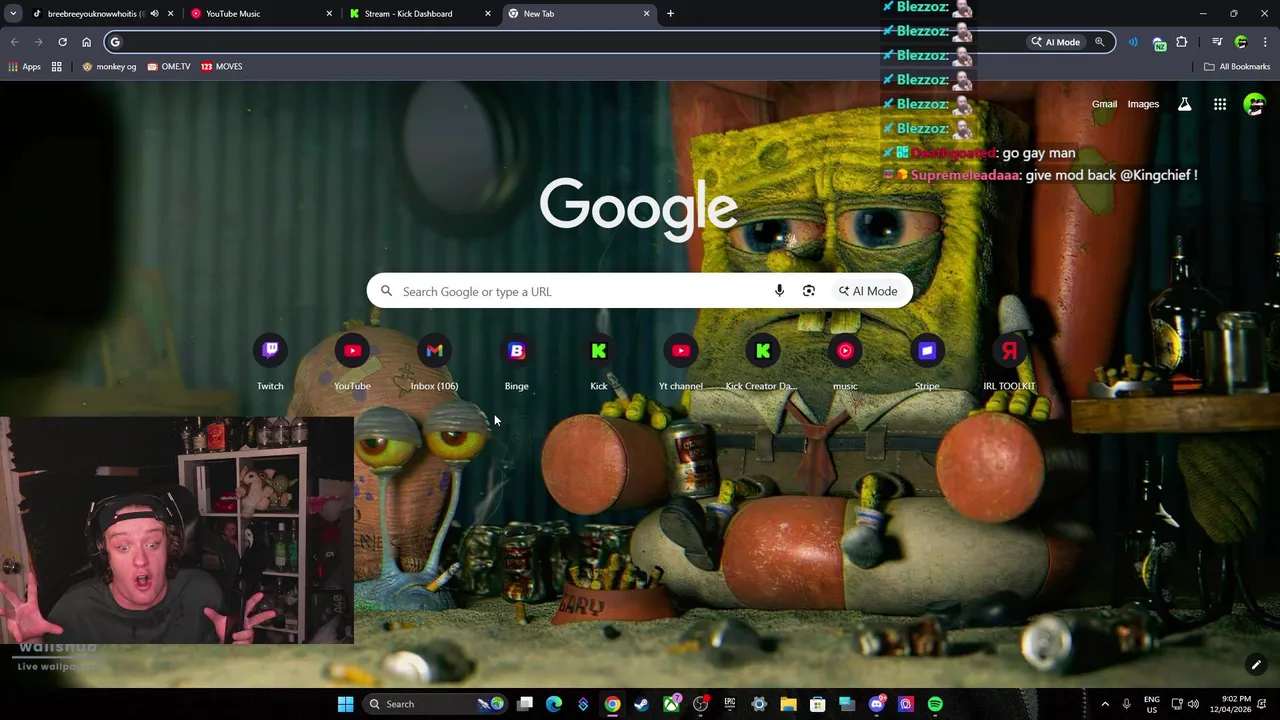
Task: Open Spotify from the taskbar
Action: (935, 704)
